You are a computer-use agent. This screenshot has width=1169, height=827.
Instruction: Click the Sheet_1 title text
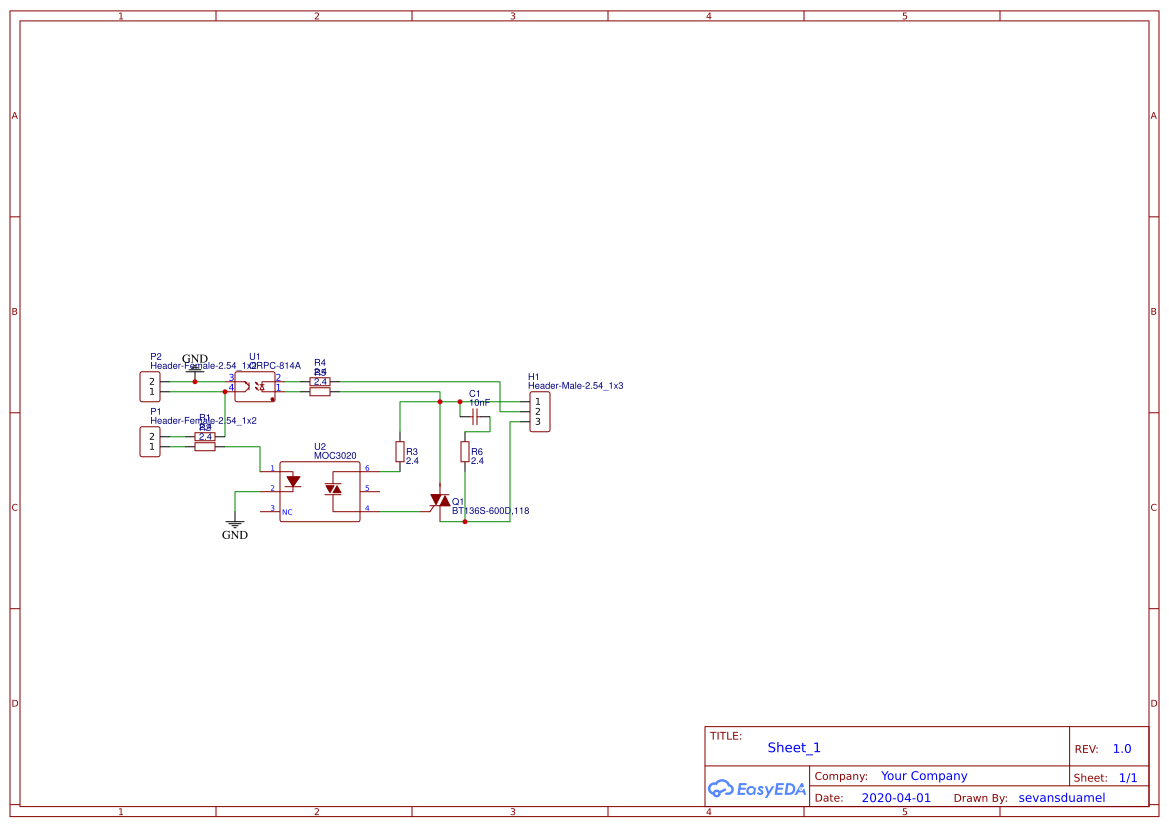(794, 747)
